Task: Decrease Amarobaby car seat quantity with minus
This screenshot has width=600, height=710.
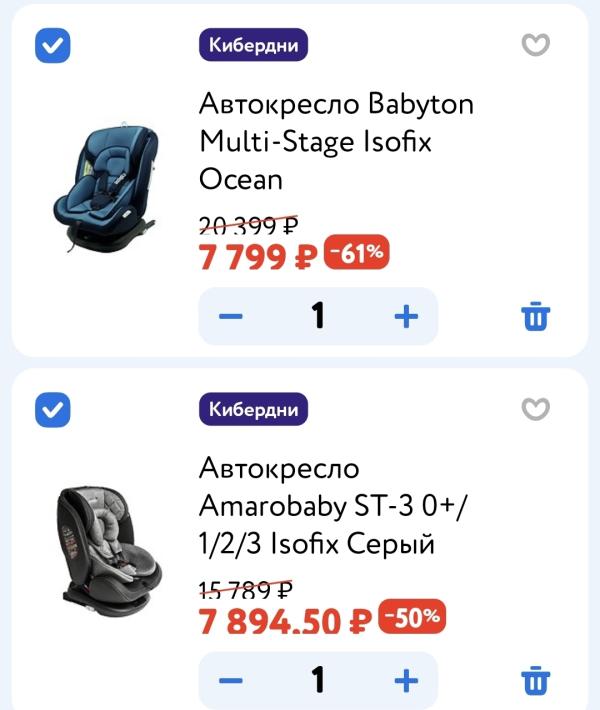Action: pyautogui.click(x=230, y=681)
